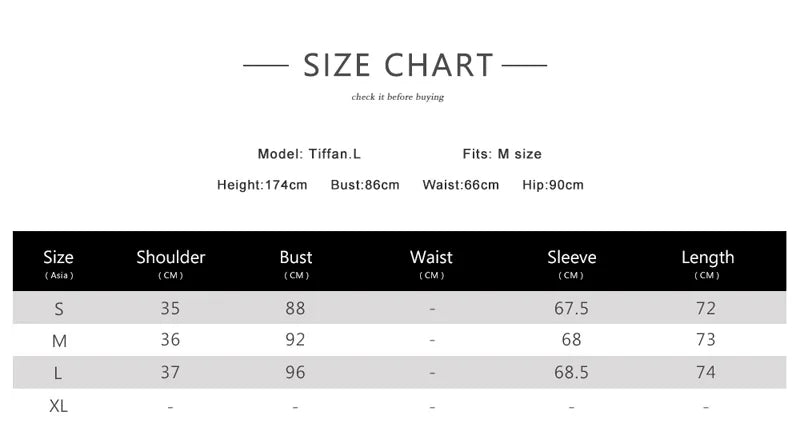Select the S size row label
Screen dimensions: 800x423
[x=59, y=309]
